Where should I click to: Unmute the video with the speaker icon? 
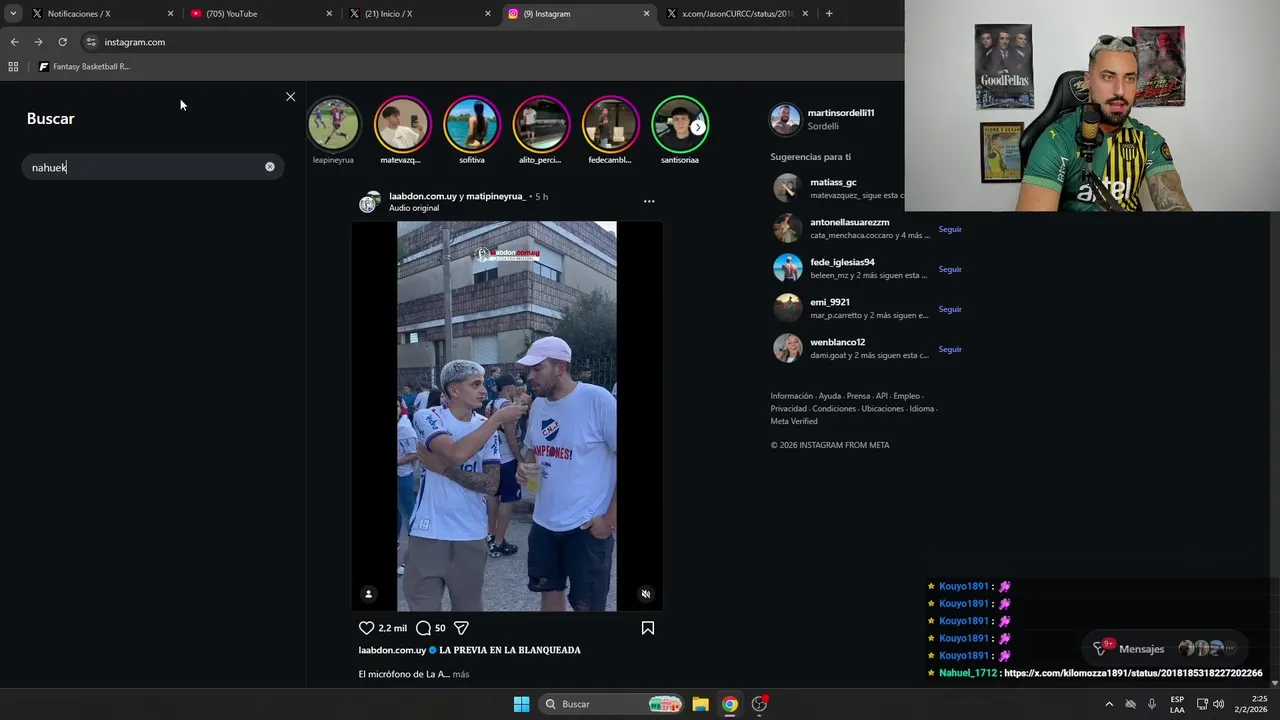pyautogui.click(x=646, y=594)
